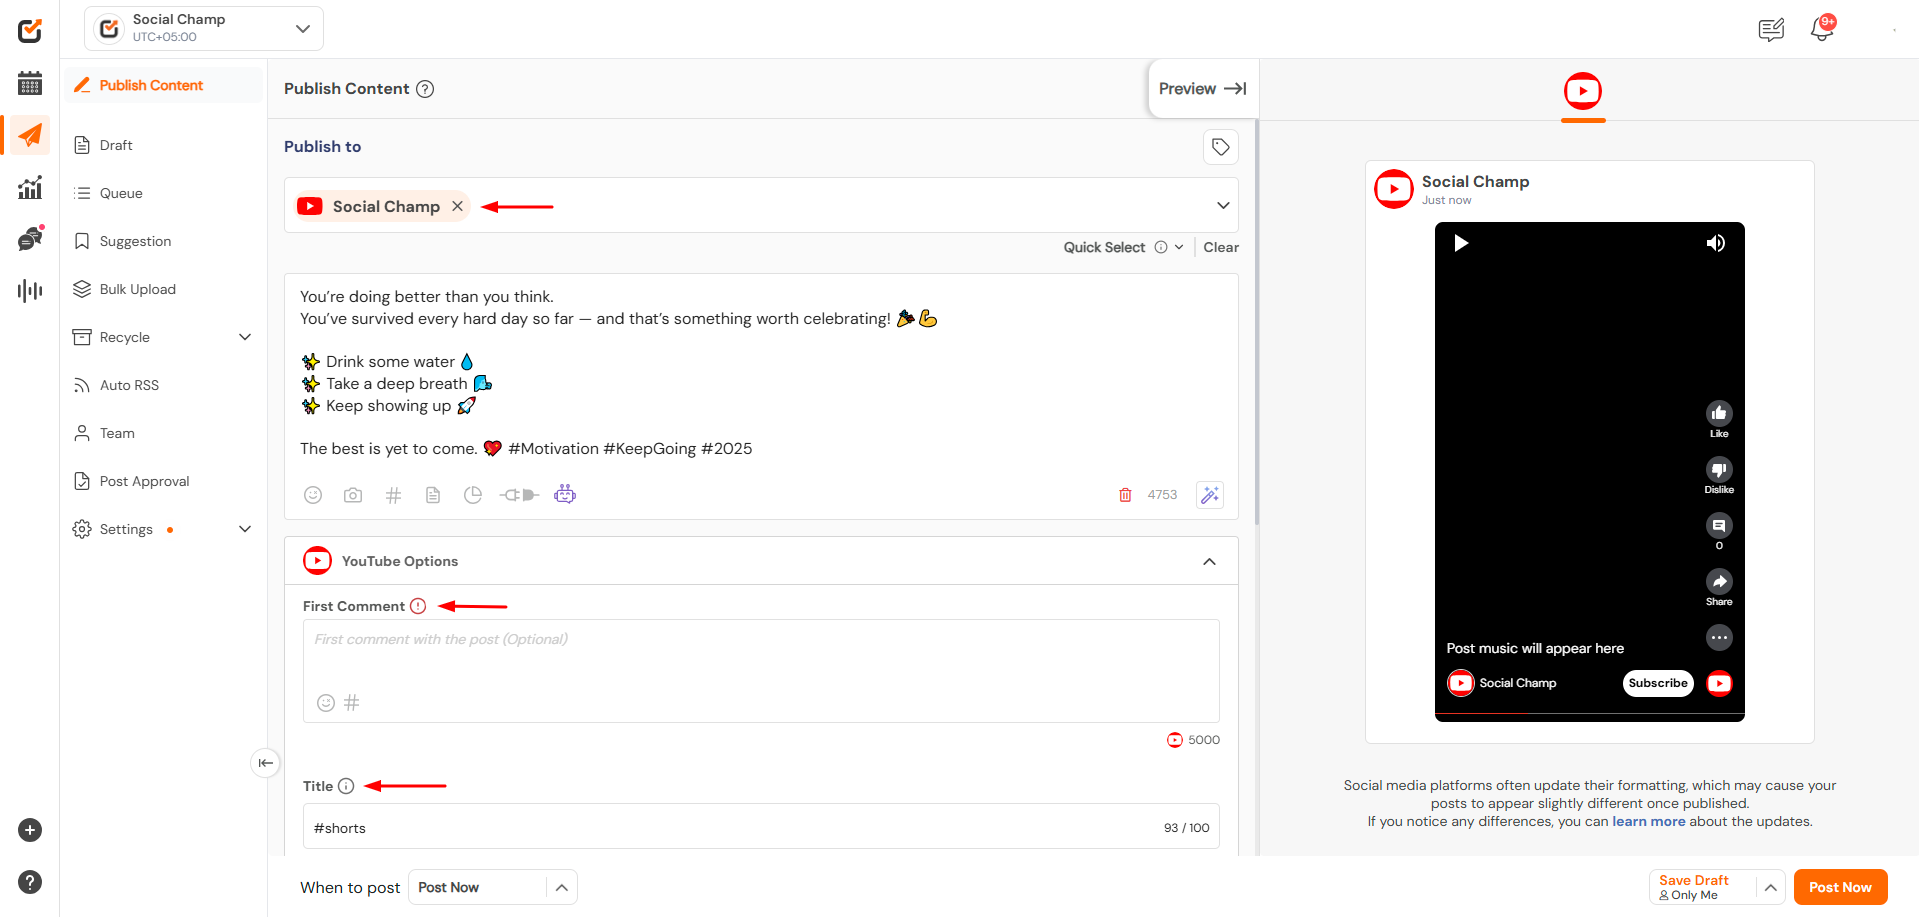
Task: Click the magic wand AI icon
Action: click(1210, 495)
